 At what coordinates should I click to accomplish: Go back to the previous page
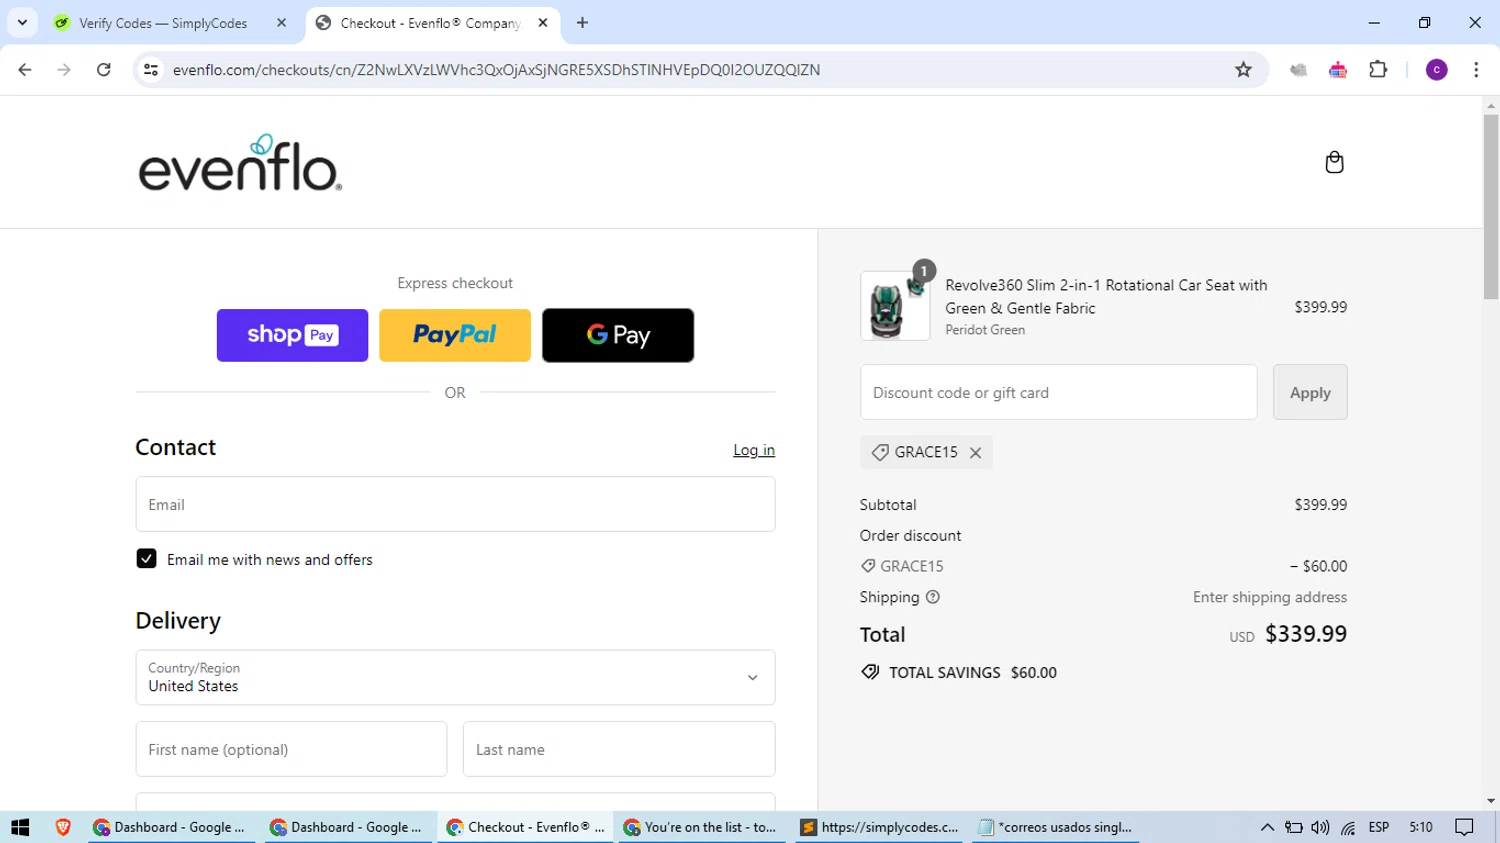coord(25,70)
